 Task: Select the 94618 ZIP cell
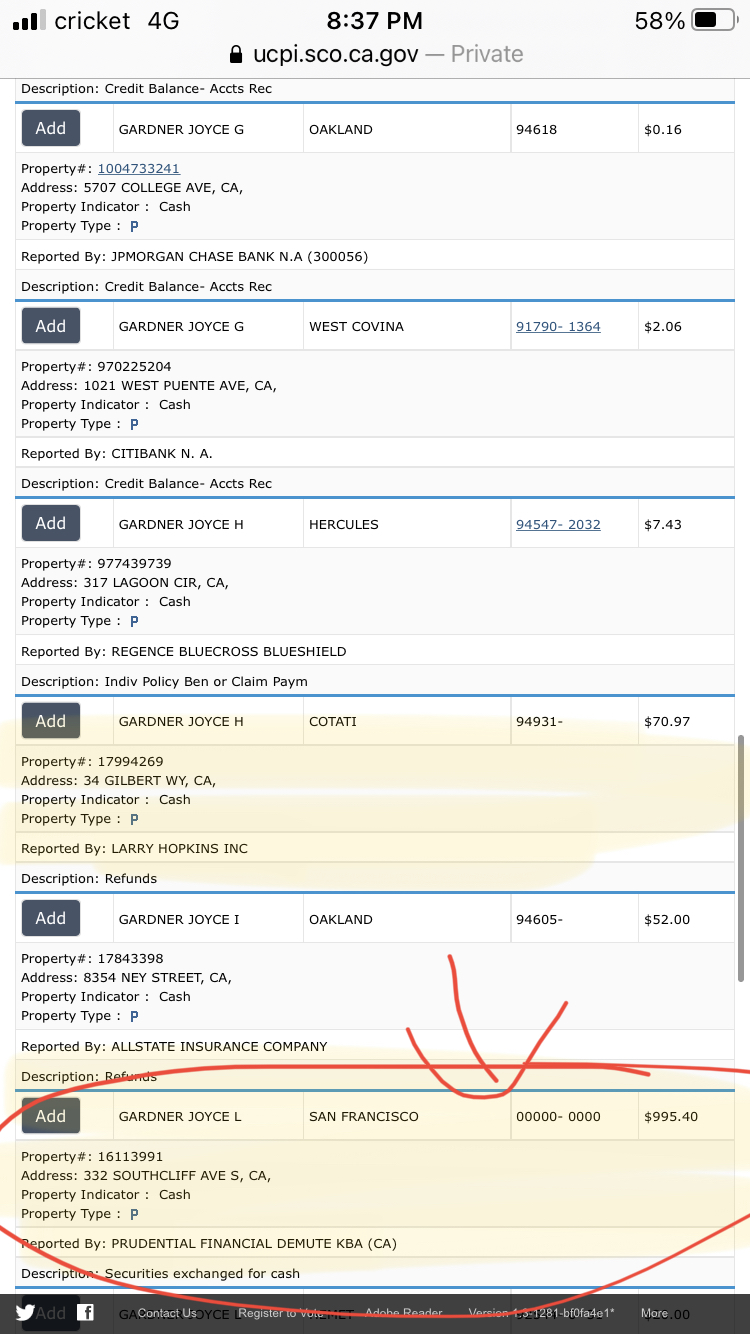[574, 129]
